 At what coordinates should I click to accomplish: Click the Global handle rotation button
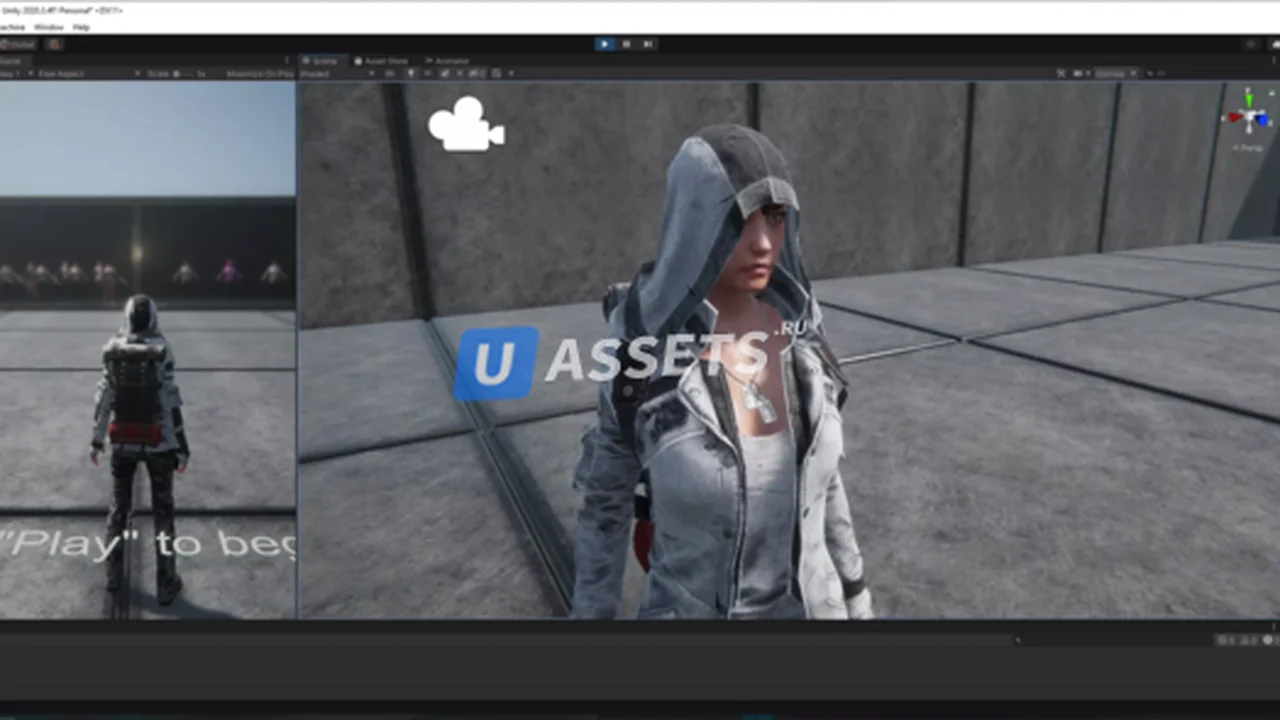click(x=19, y=44)
